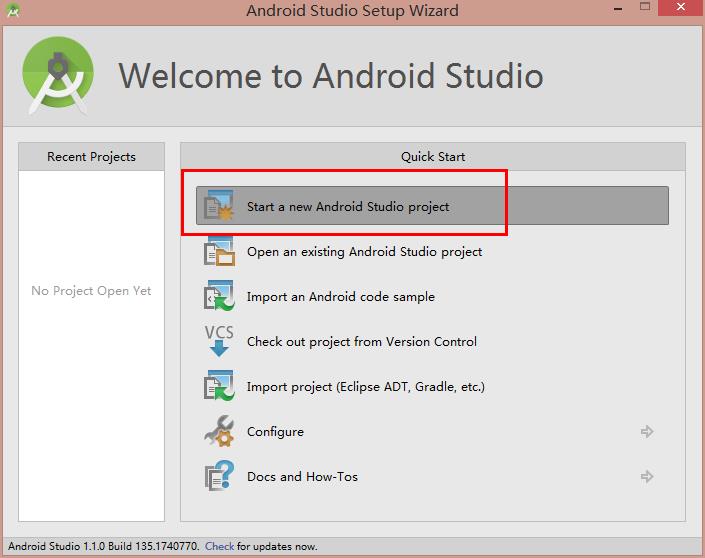Viewport: 705px width, 558px height.
Task: Expand the Docs and How-Tos arrow
Action: coord(647,476)
